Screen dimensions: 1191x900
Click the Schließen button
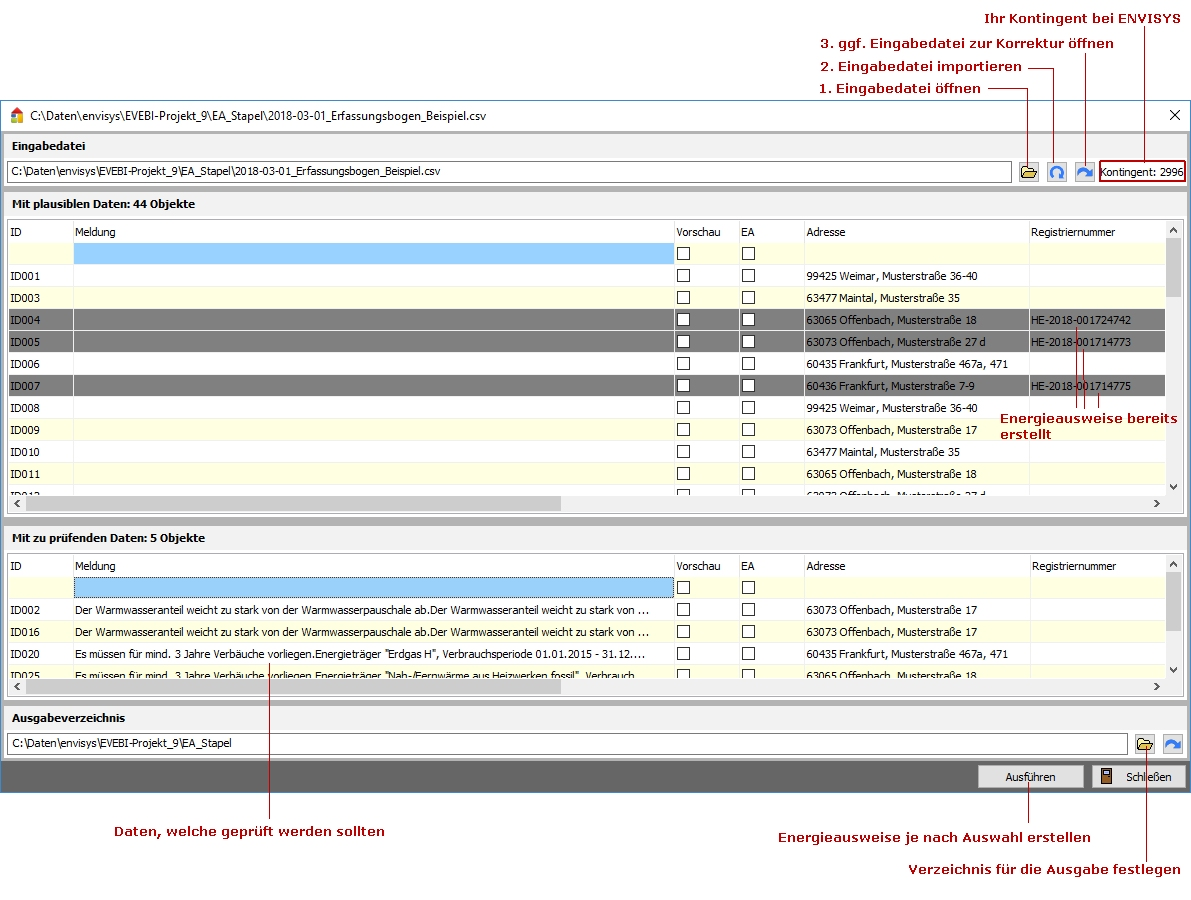tap(1138, 777)
